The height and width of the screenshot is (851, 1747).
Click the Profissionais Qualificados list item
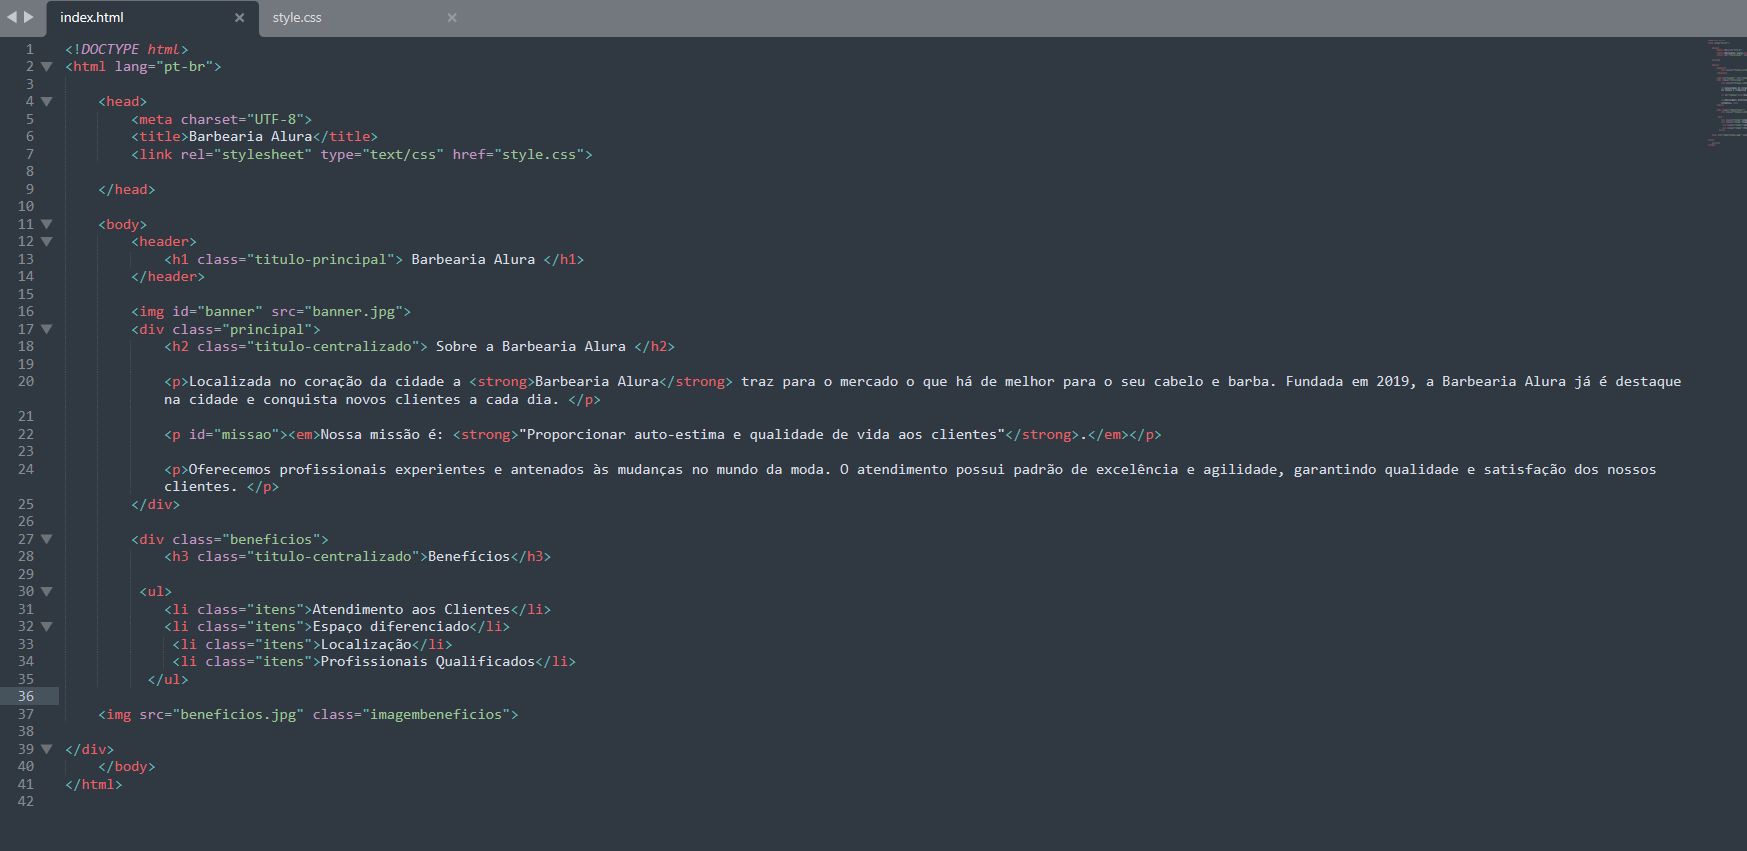pos(374,662)
